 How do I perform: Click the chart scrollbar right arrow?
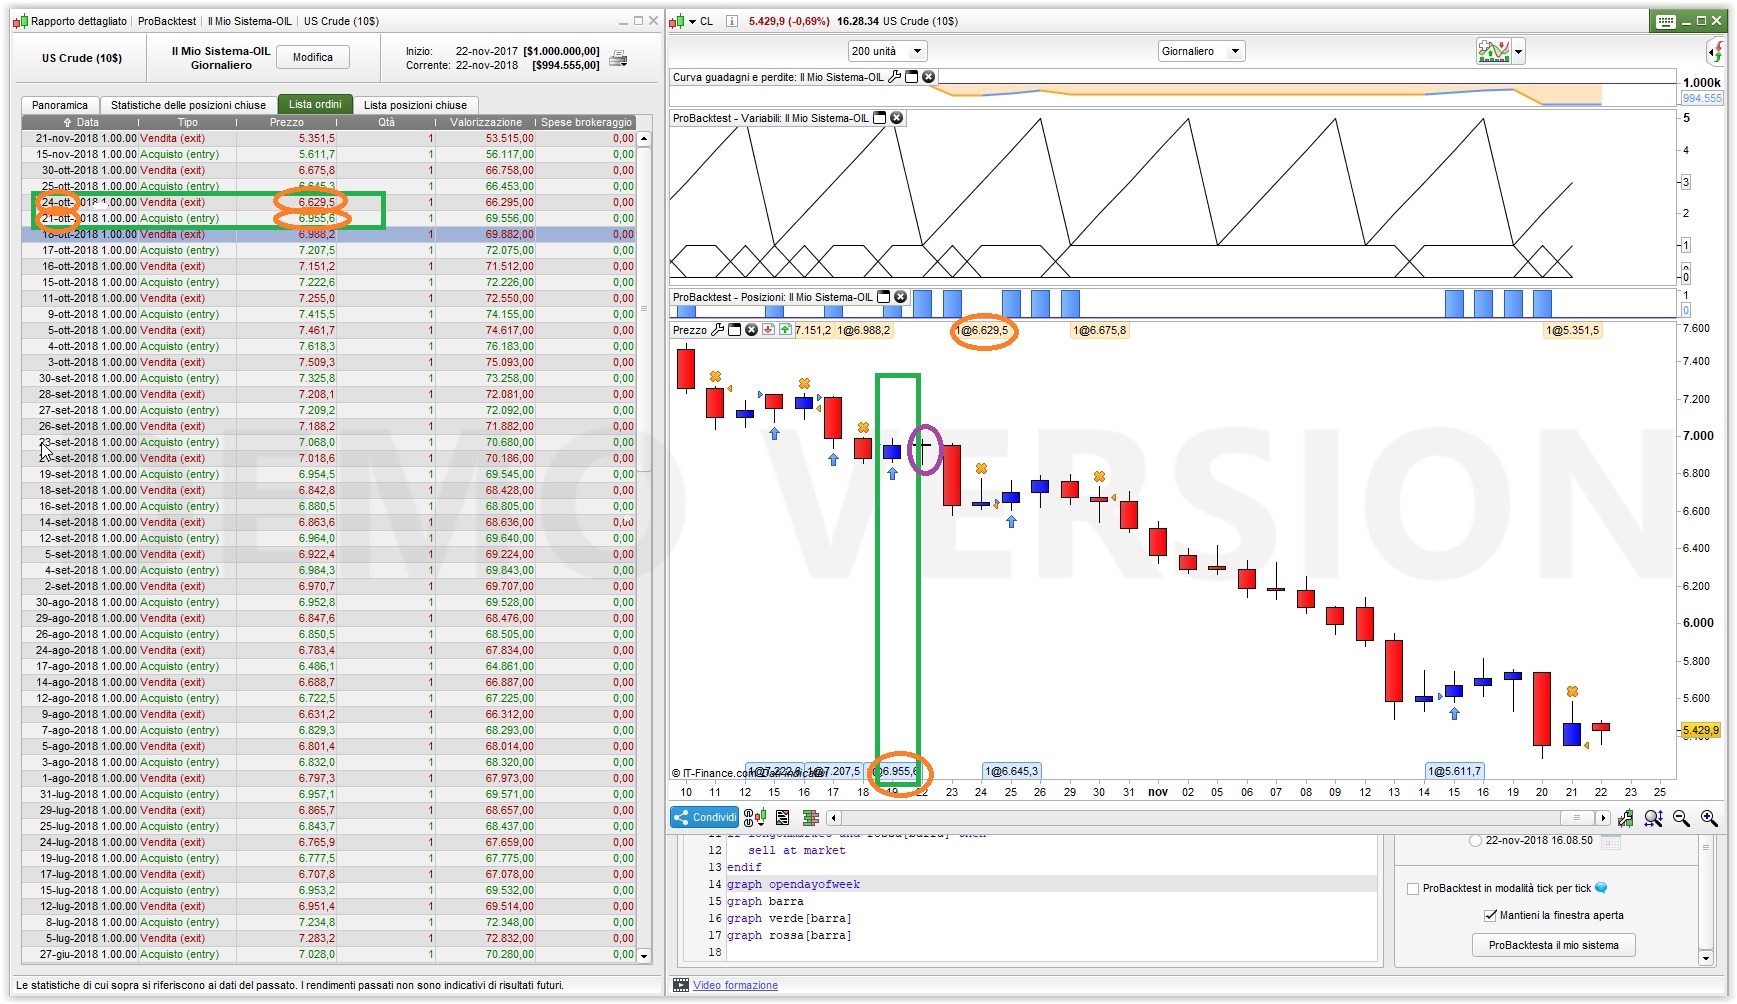click(1603, 818)
